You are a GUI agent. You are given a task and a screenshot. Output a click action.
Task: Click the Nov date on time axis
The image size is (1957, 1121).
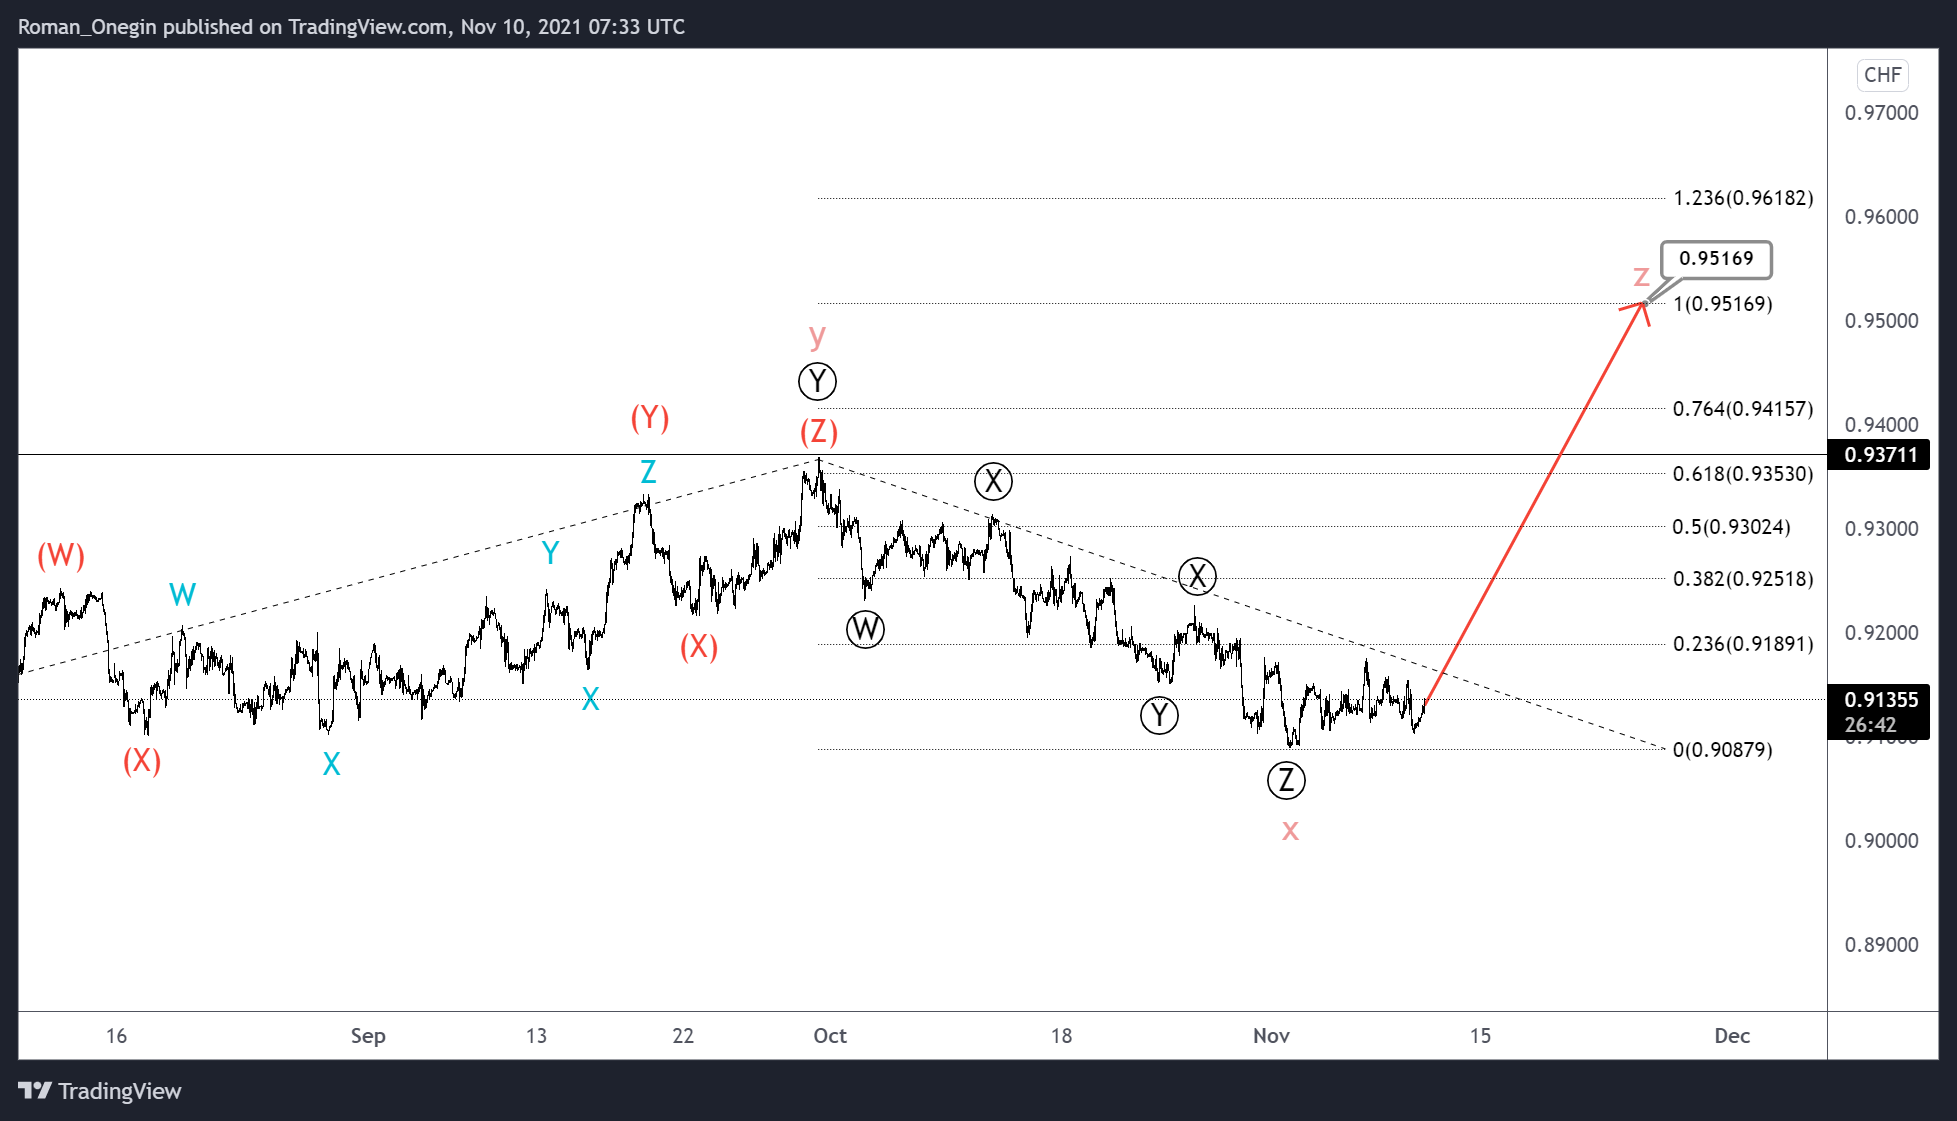click(x=1271, y=1036)
